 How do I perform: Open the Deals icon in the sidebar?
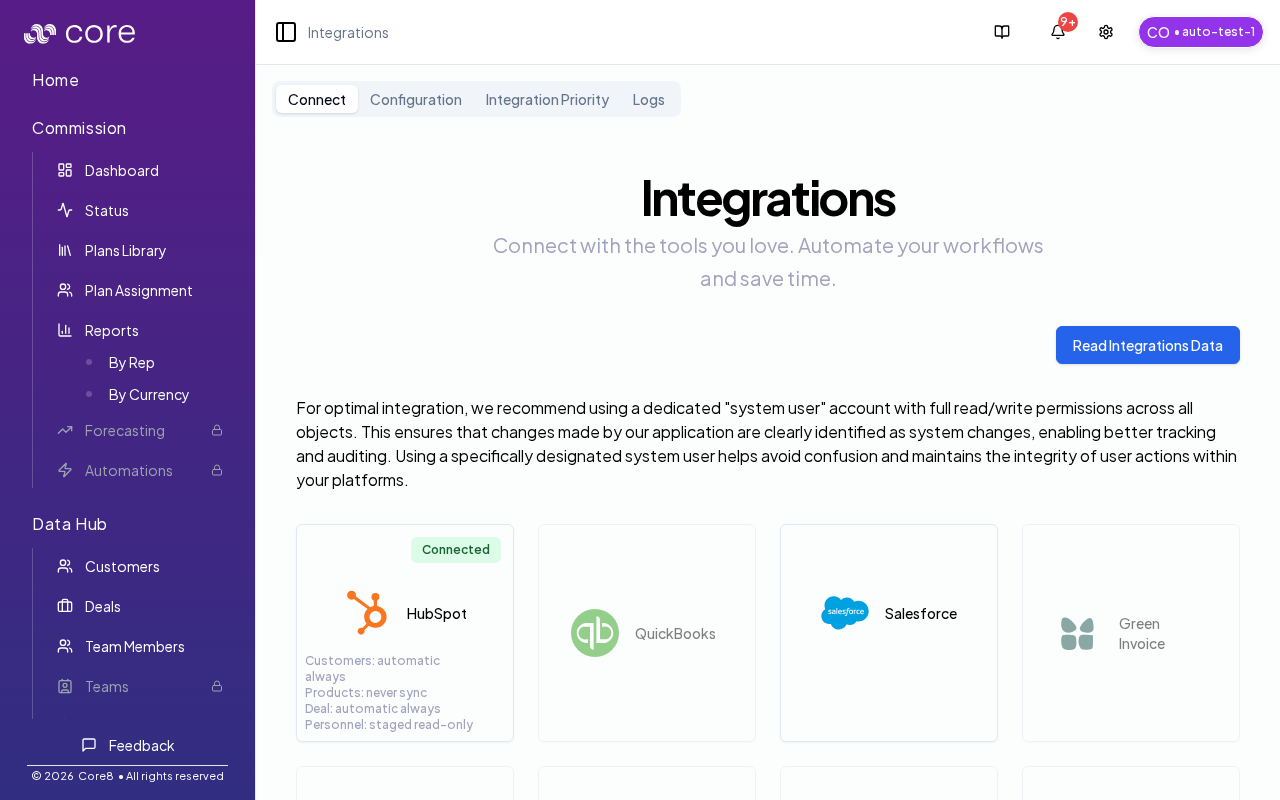click(x=65, y=606)
